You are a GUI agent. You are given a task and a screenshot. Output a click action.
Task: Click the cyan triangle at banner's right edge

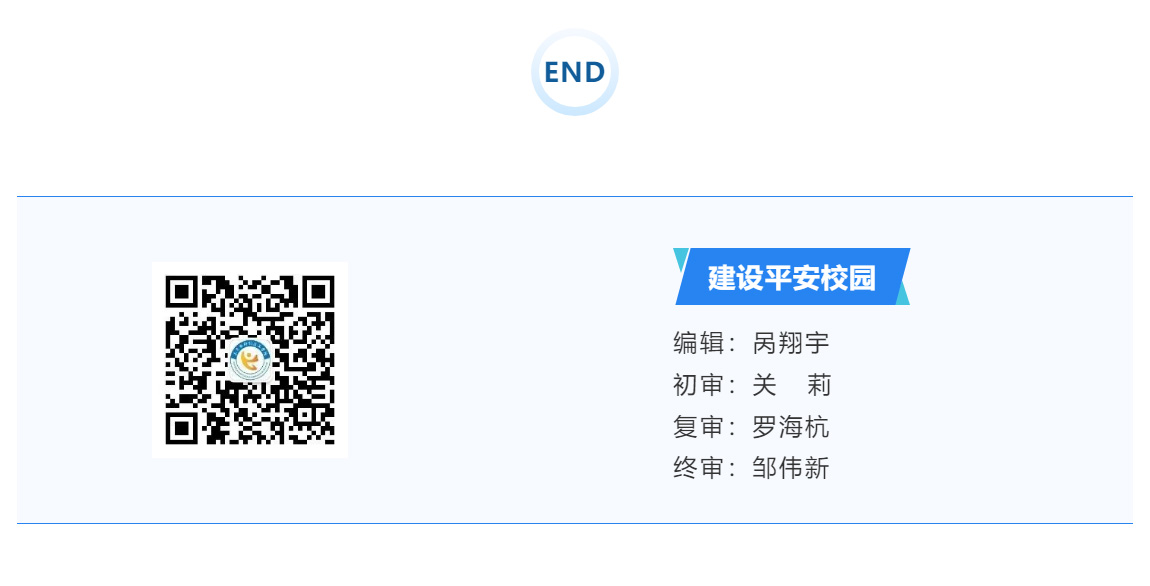tap(903, 294)
